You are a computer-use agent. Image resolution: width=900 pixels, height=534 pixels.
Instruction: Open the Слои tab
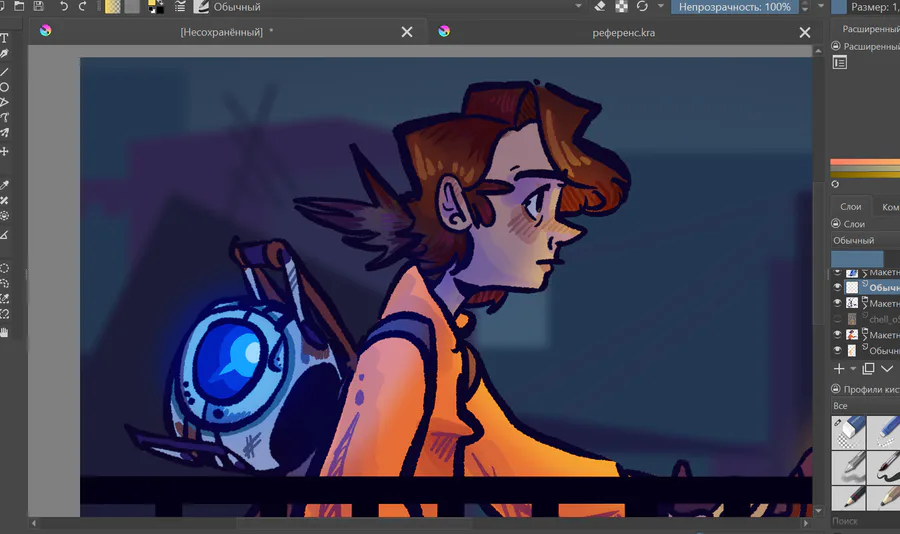click(851, 206)
